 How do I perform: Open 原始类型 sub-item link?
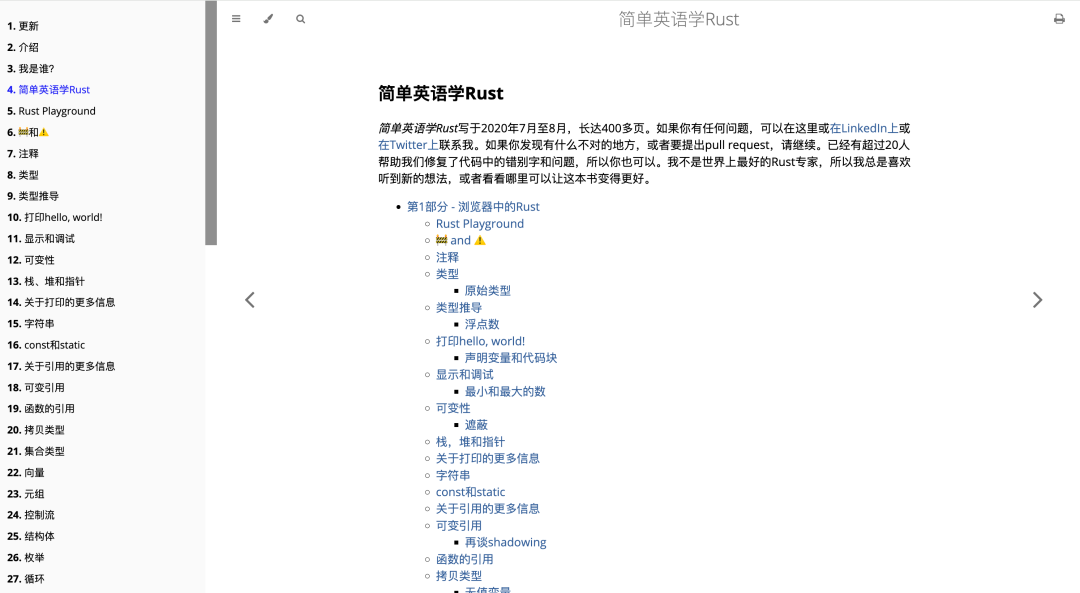point(488,291)
